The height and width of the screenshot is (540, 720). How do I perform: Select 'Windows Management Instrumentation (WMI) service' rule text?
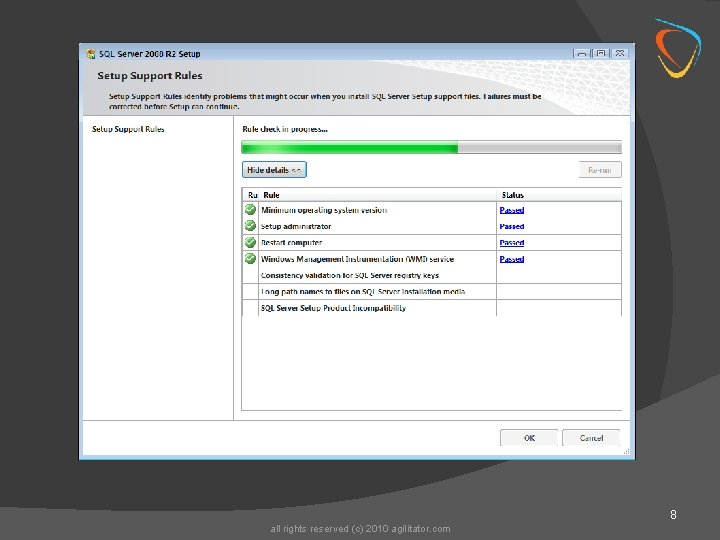357,259
